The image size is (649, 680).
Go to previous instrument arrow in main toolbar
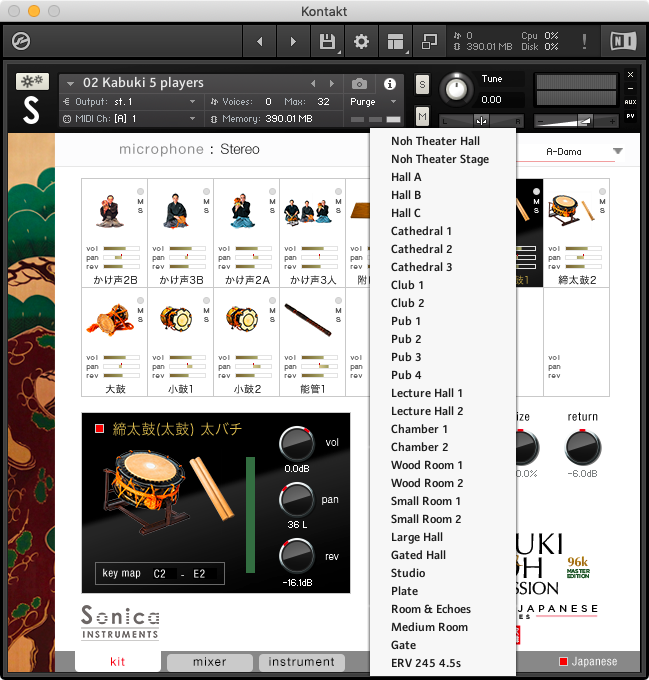tap(260, 42)
